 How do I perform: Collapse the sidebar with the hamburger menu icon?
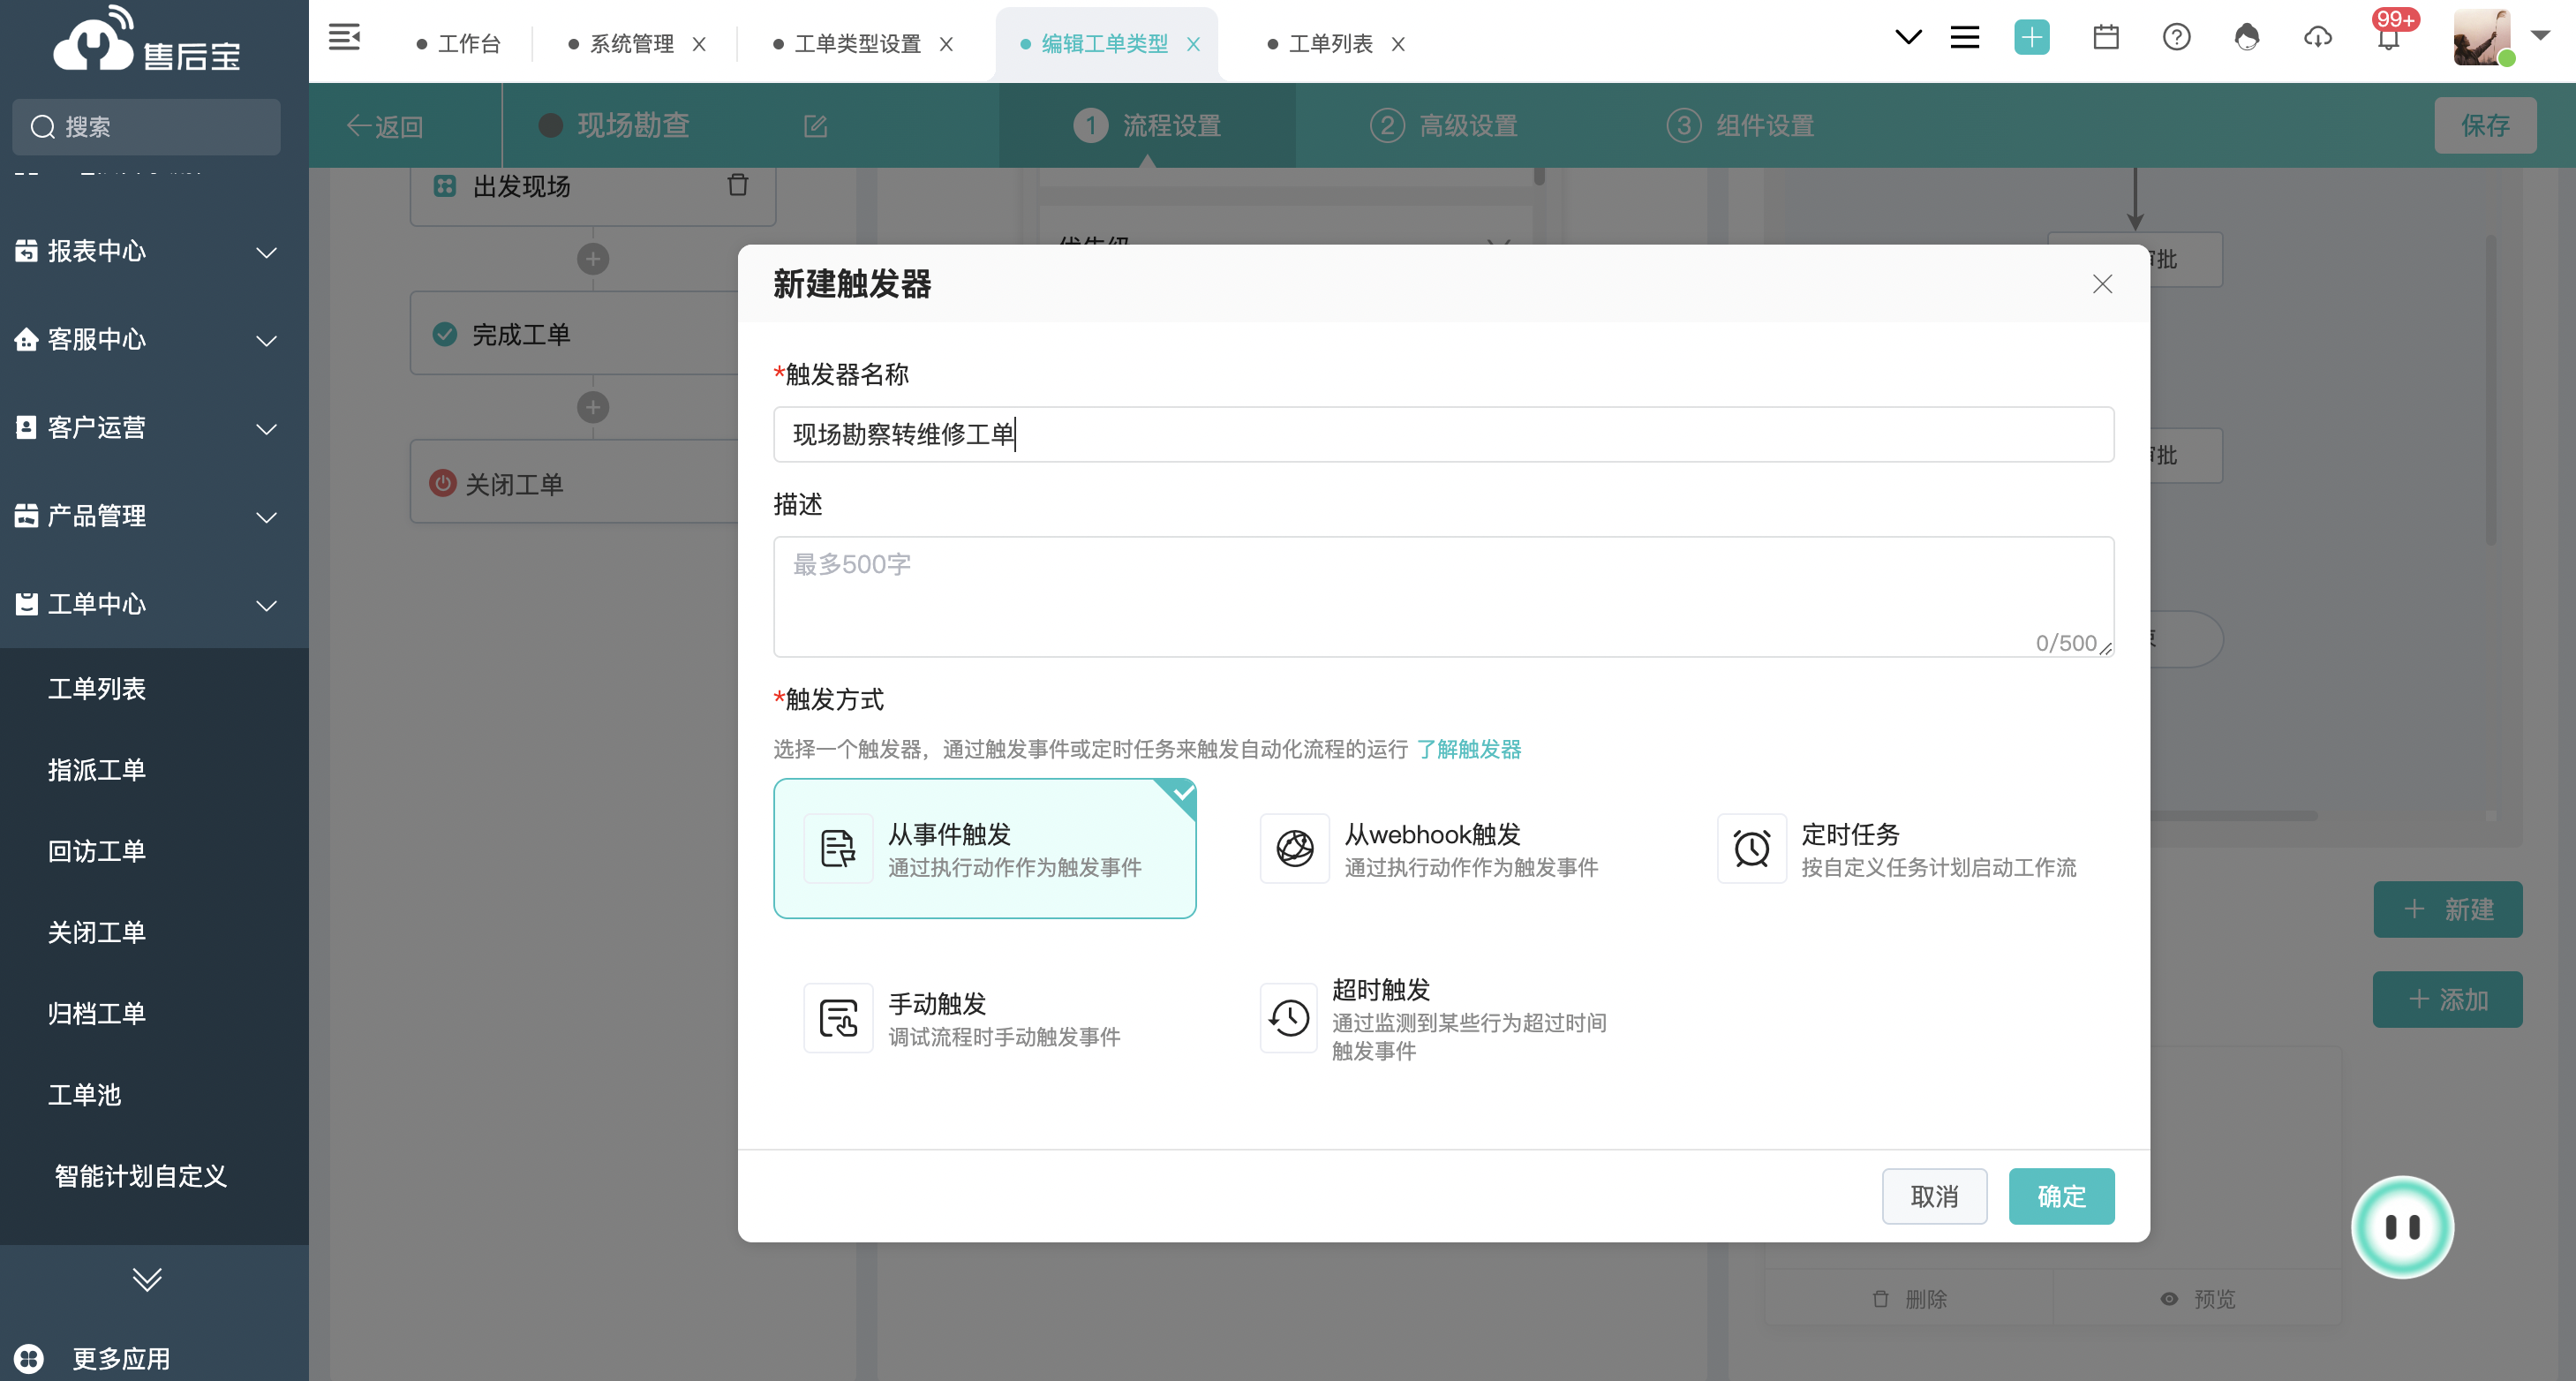click(x=344, y=38)
